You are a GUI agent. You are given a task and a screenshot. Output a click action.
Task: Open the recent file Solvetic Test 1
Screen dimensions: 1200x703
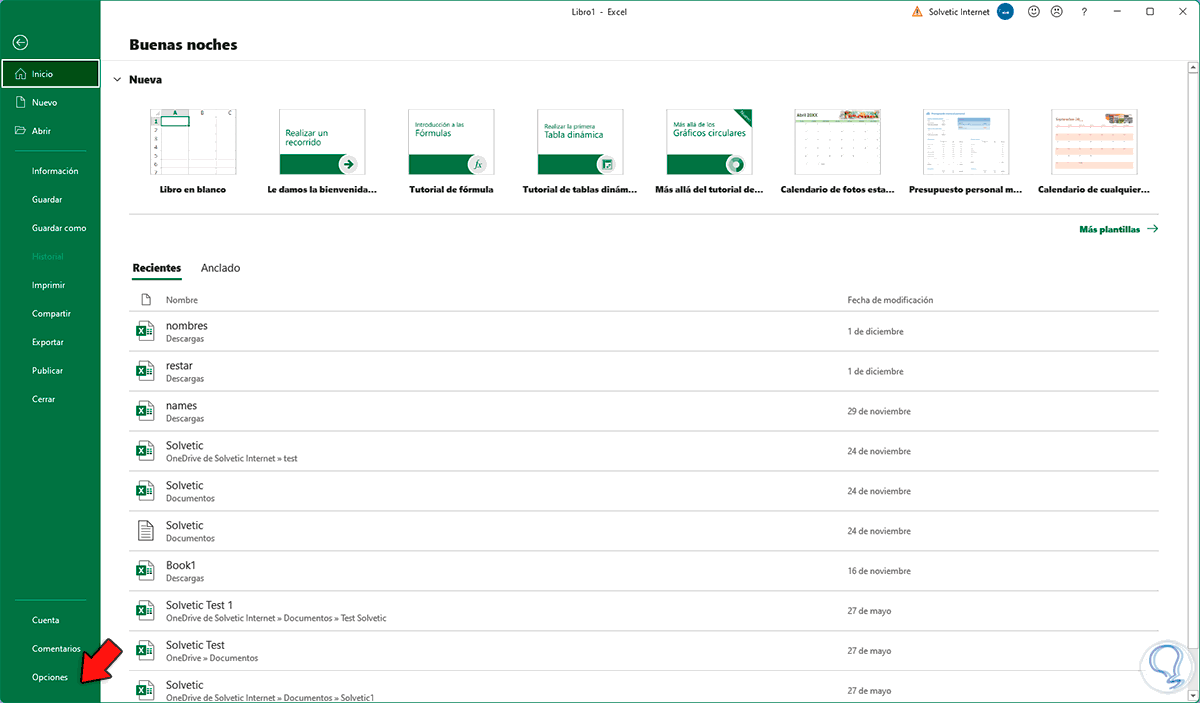[645, 611]
